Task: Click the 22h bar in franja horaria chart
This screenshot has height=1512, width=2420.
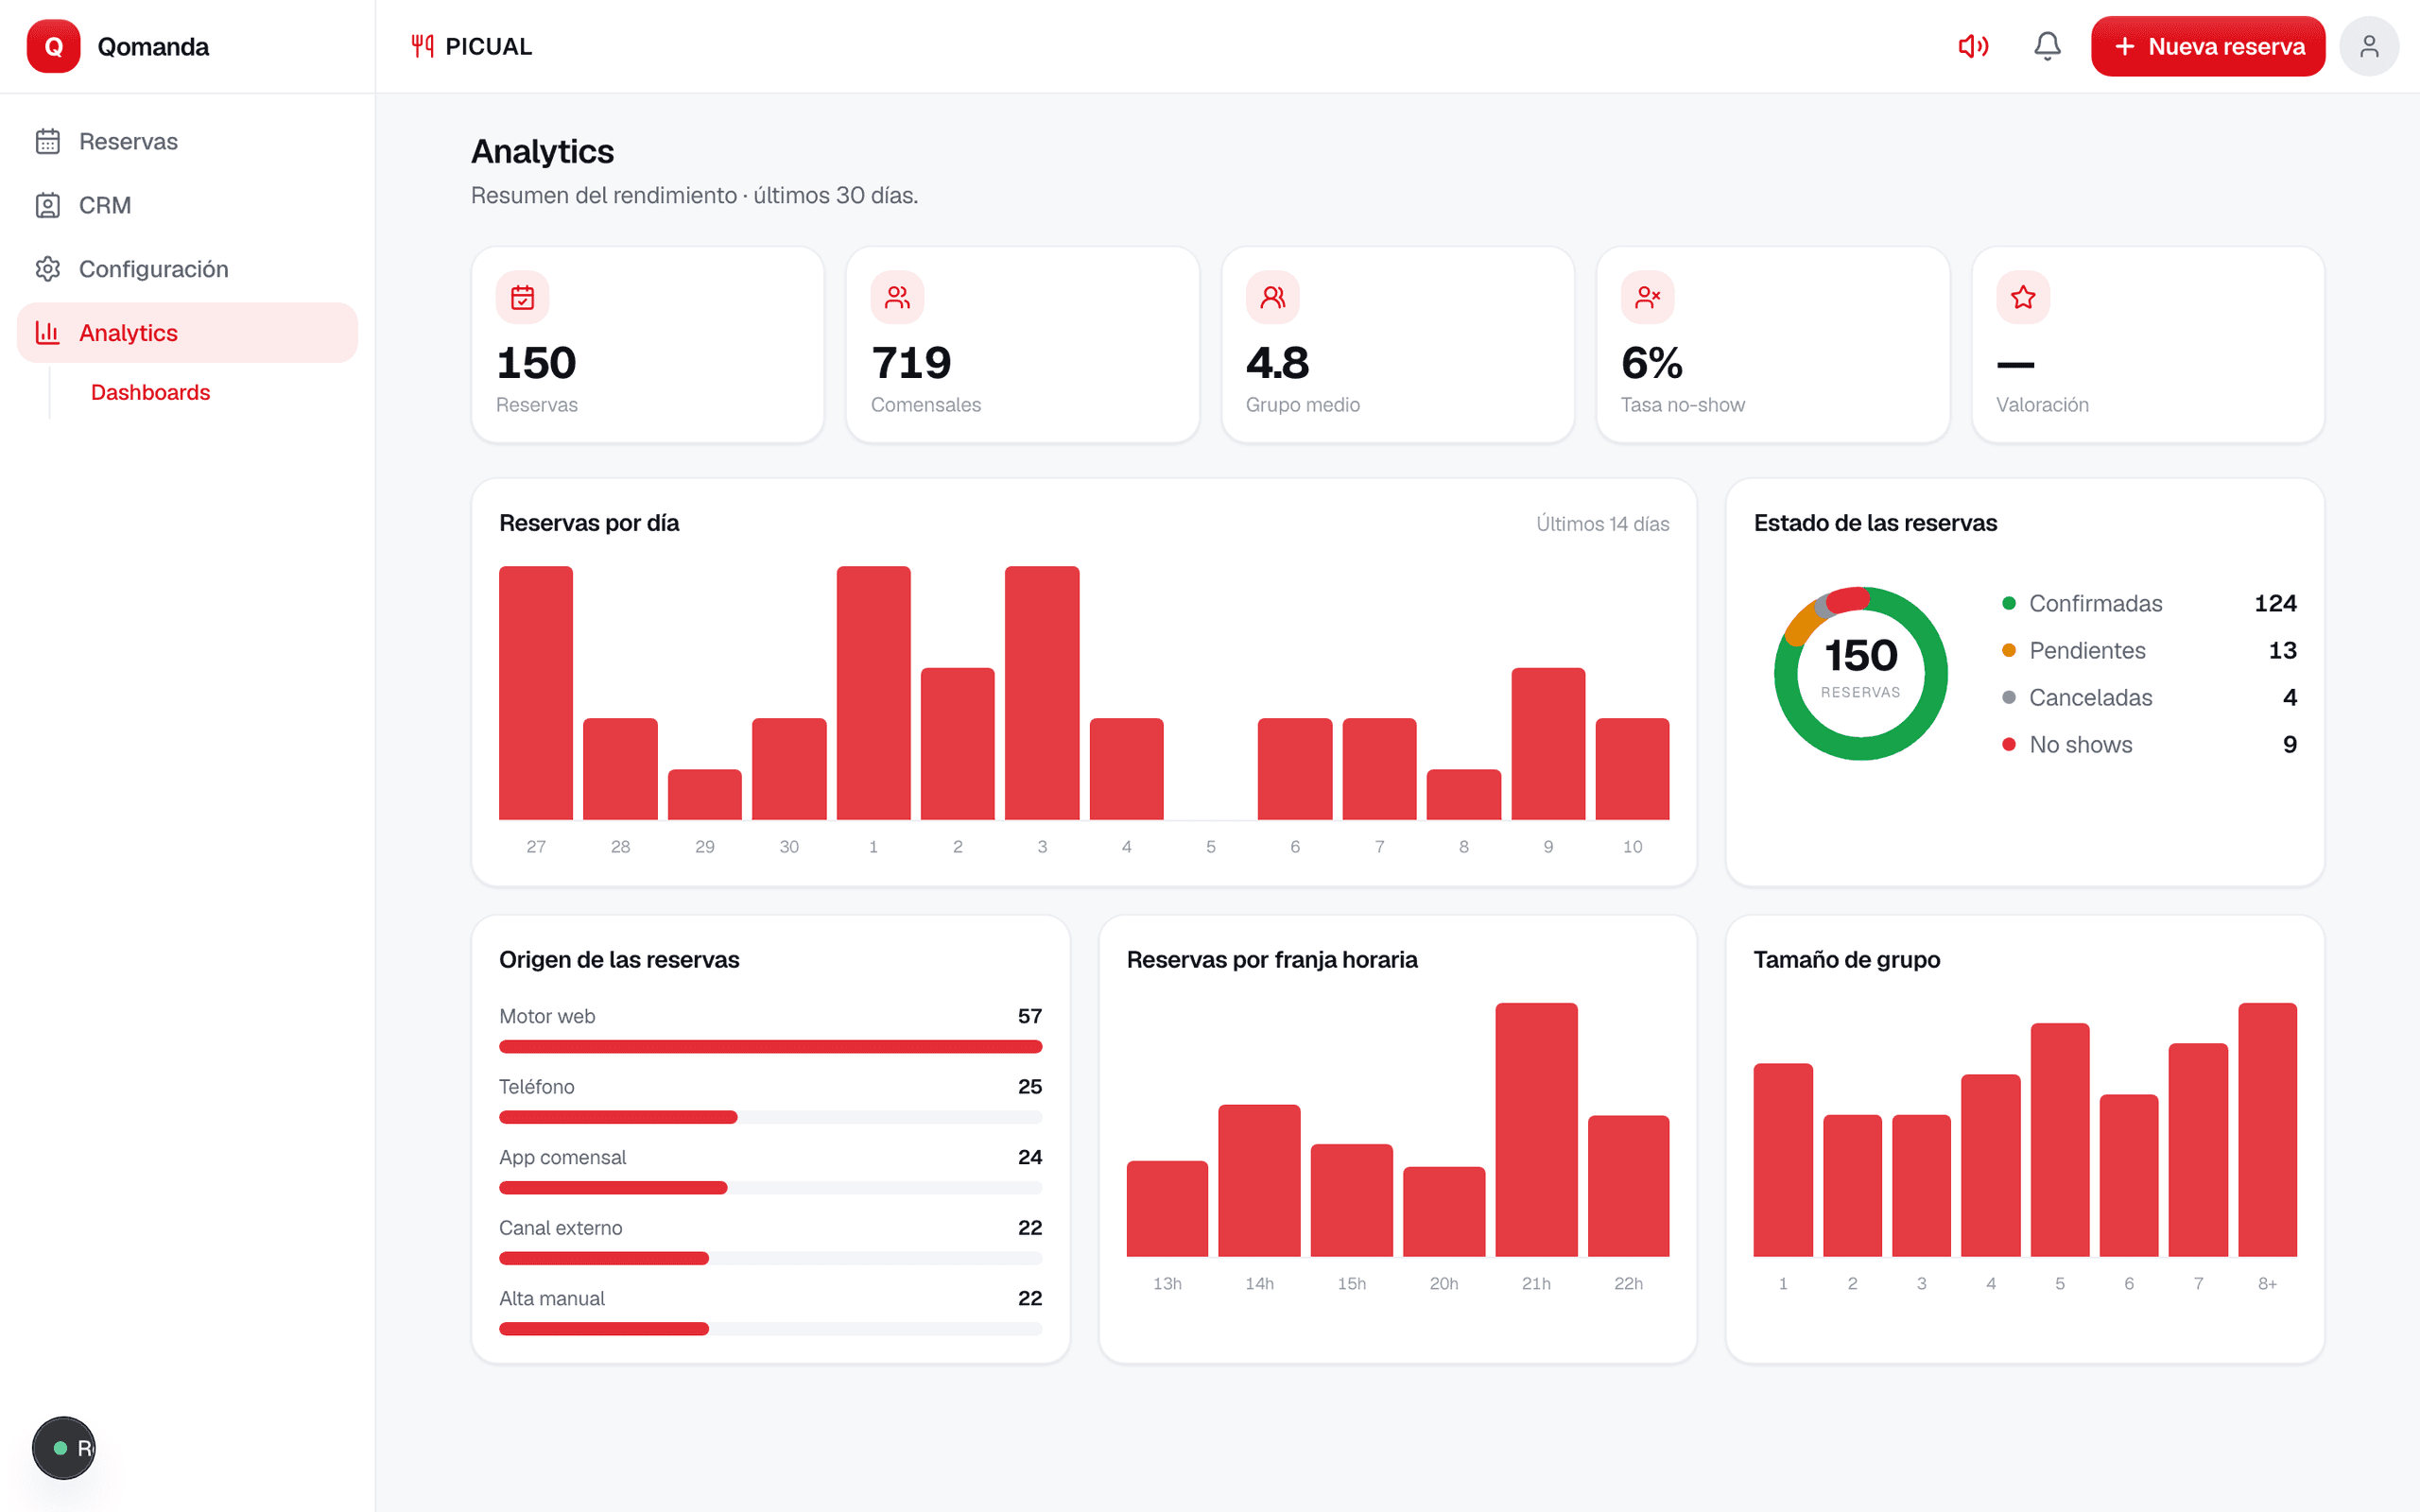Action: point(1628,1186)
